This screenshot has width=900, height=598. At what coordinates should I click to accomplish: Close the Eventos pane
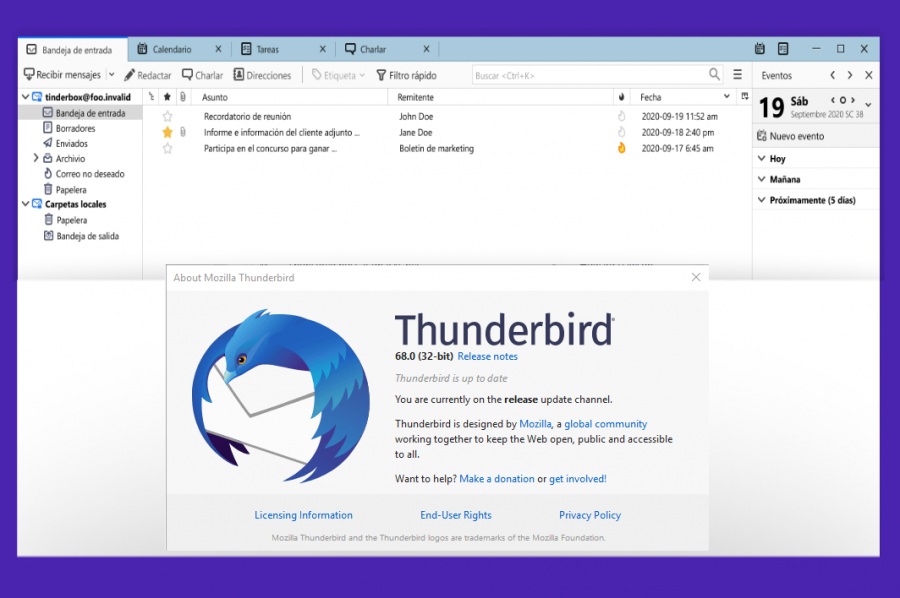(868, 75)
